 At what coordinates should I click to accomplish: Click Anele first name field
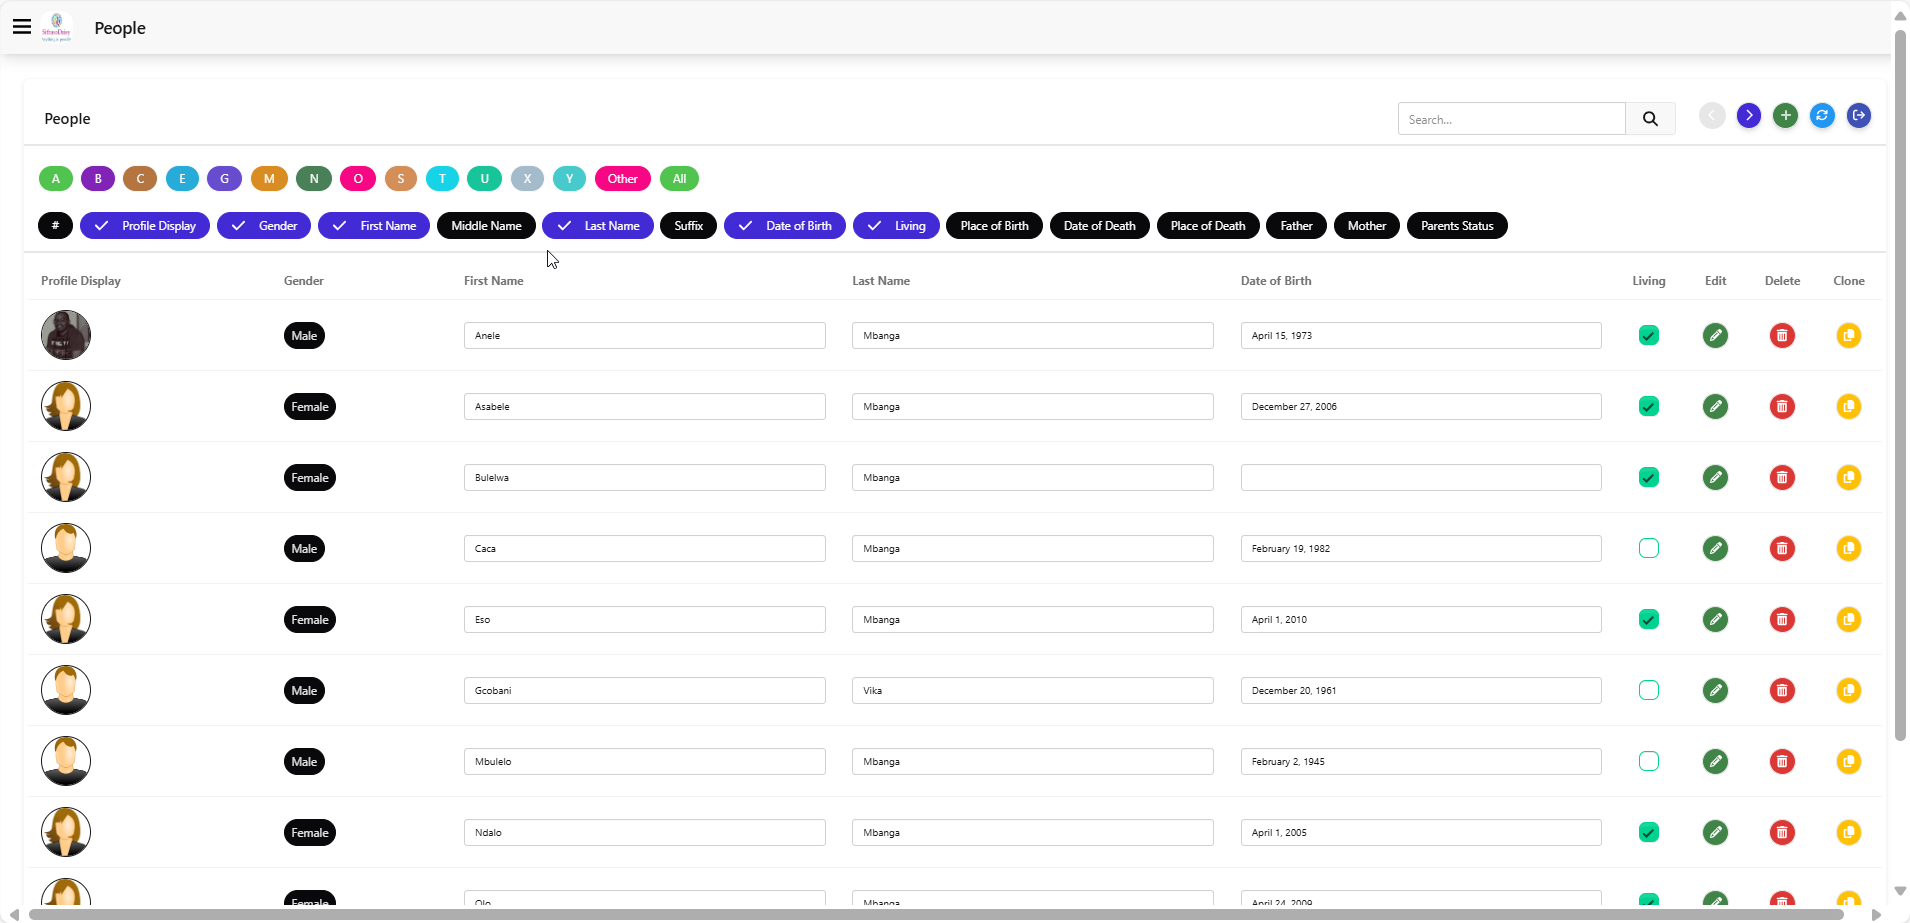pos(645,335)
